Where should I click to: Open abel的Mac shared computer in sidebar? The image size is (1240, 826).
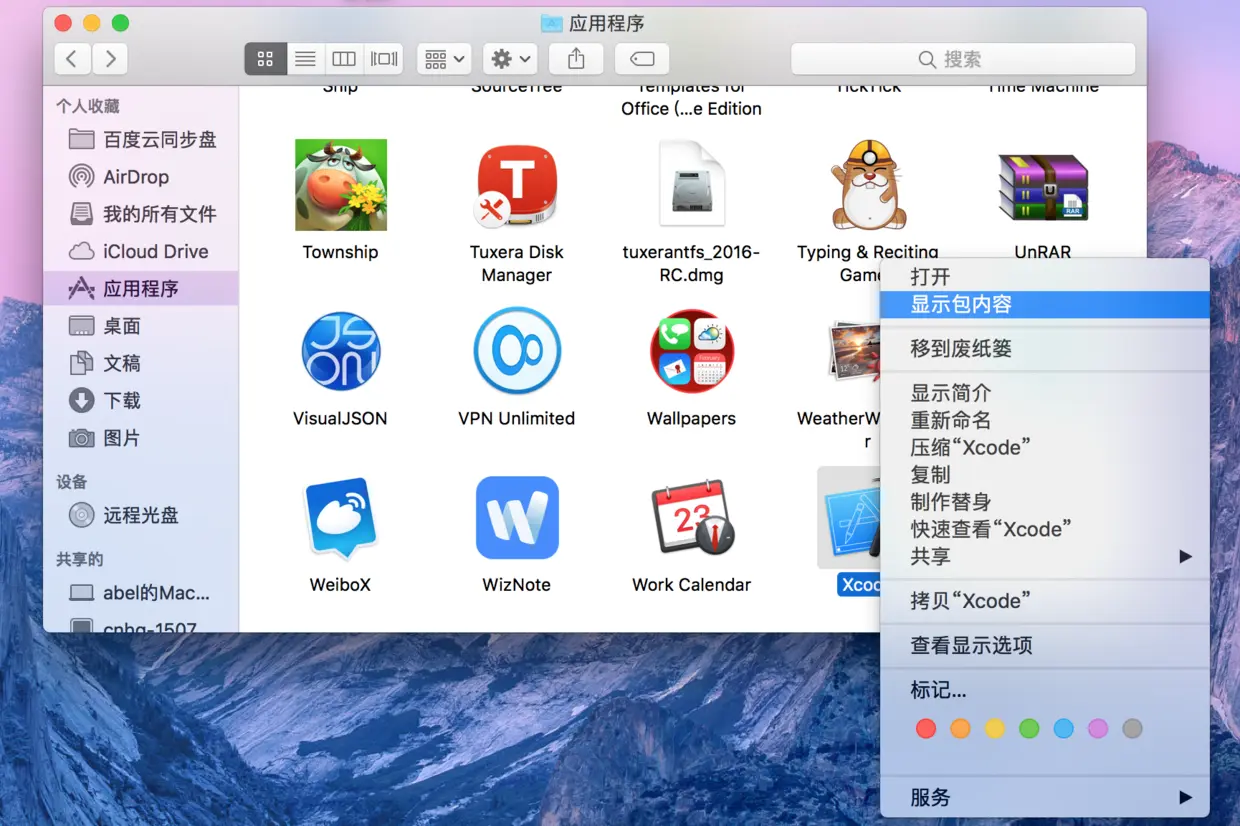tap(141, 593)
